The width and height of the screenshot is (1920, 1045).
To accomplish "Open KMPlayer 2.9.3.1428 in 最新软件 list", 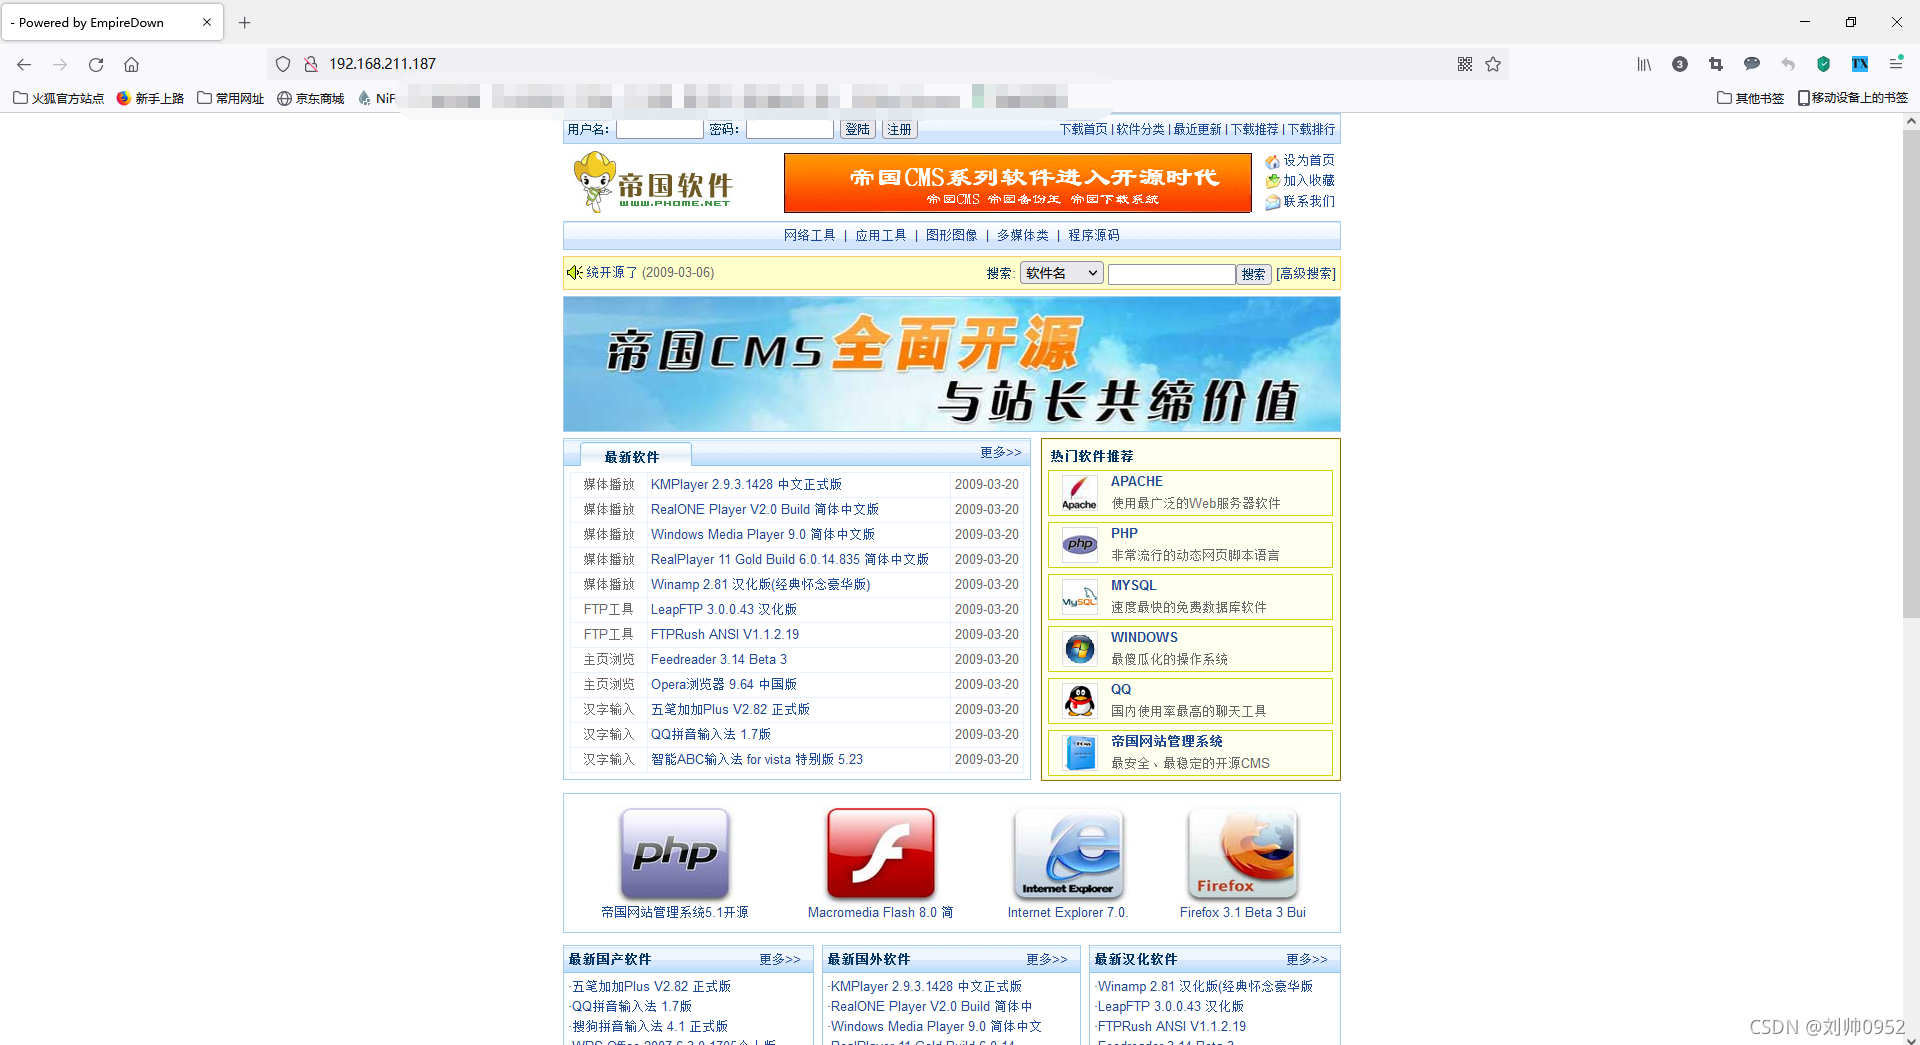I will click(746, 484).
